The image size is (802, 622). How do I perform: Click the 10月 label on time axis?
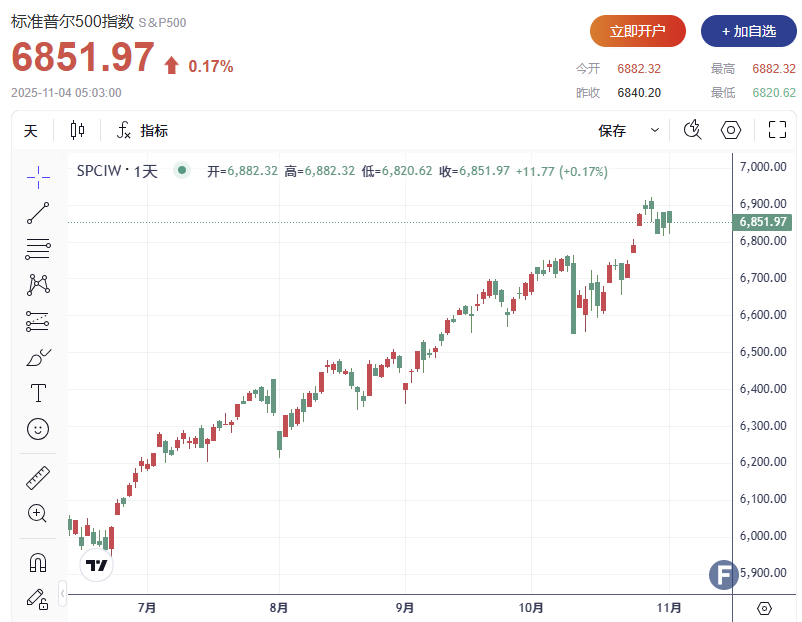531,608
